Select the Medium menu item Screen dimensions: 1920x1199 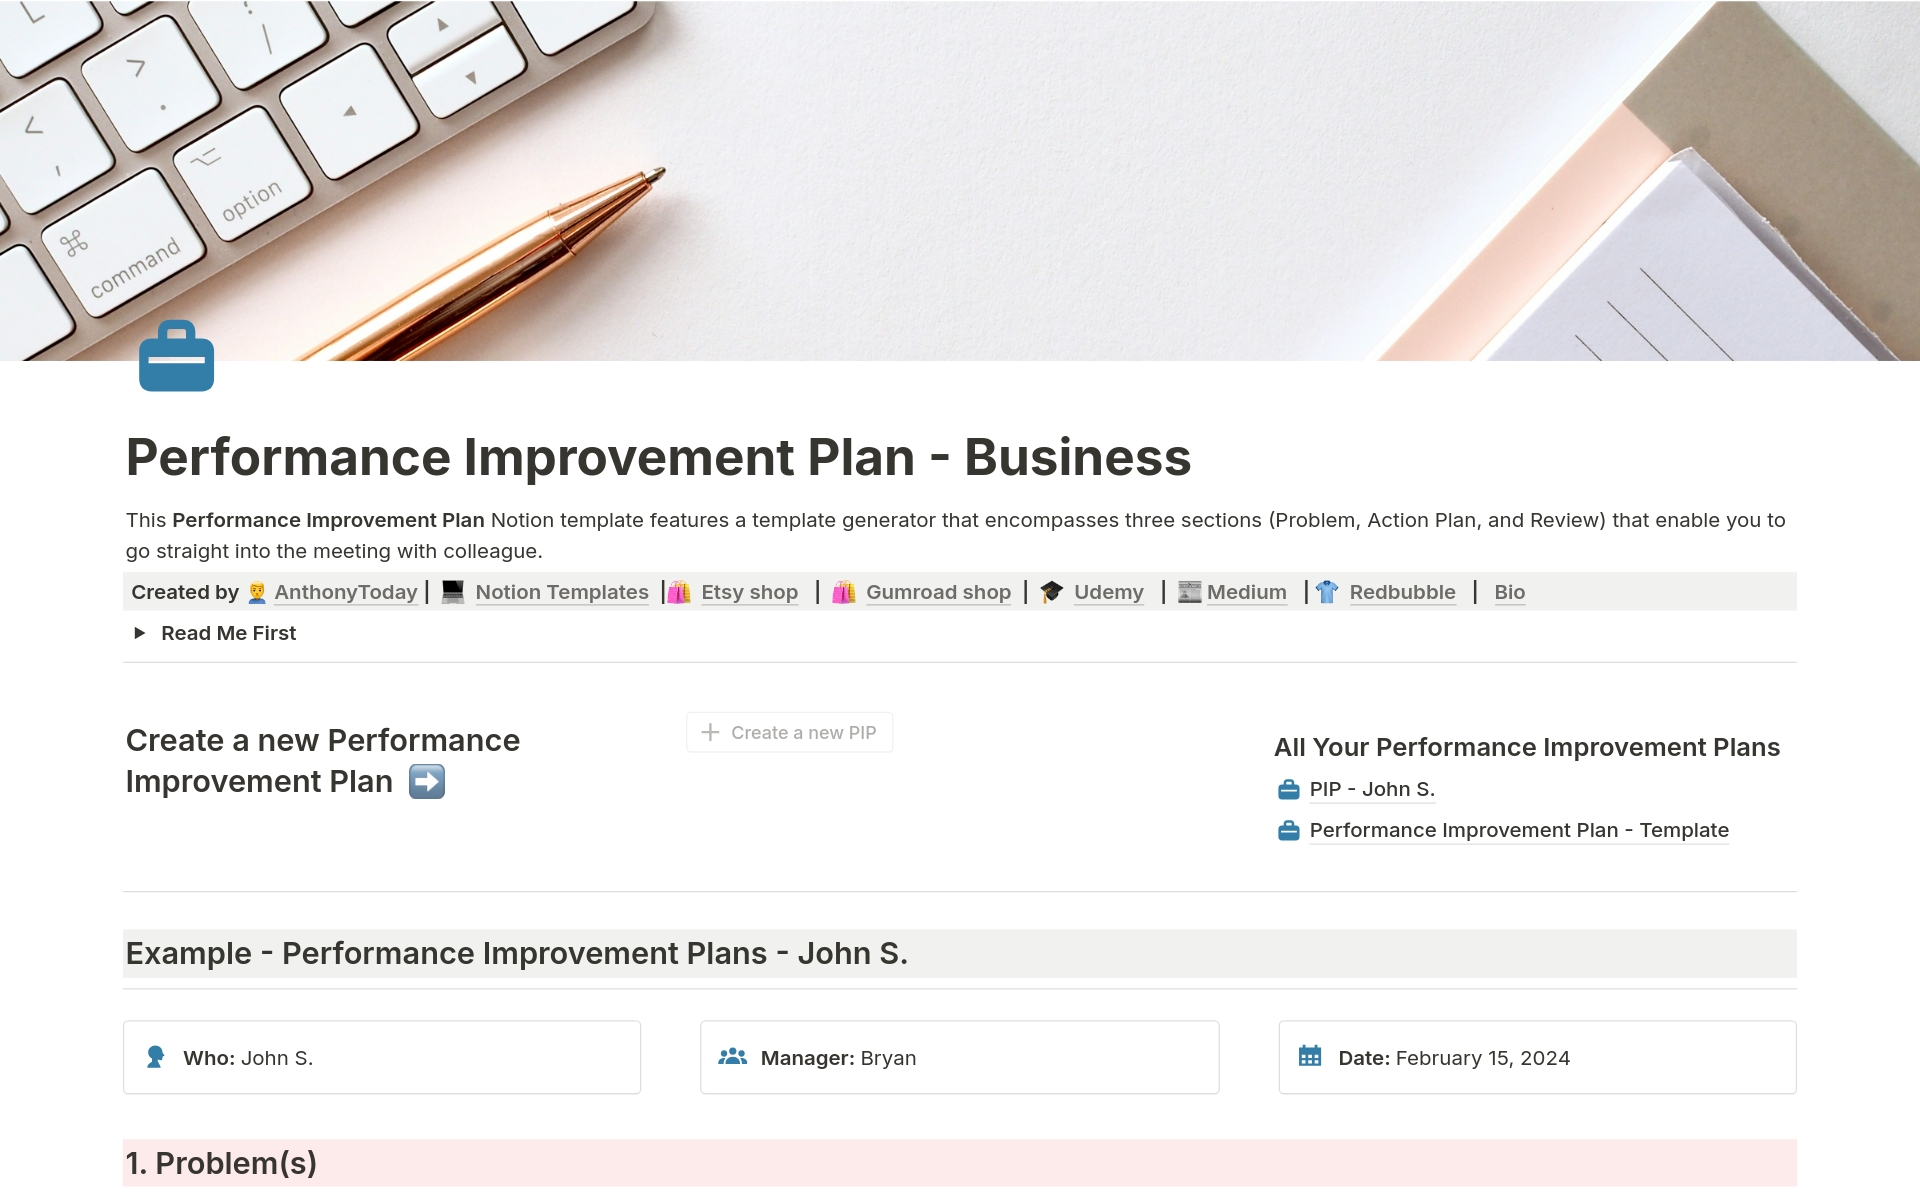1245,591
